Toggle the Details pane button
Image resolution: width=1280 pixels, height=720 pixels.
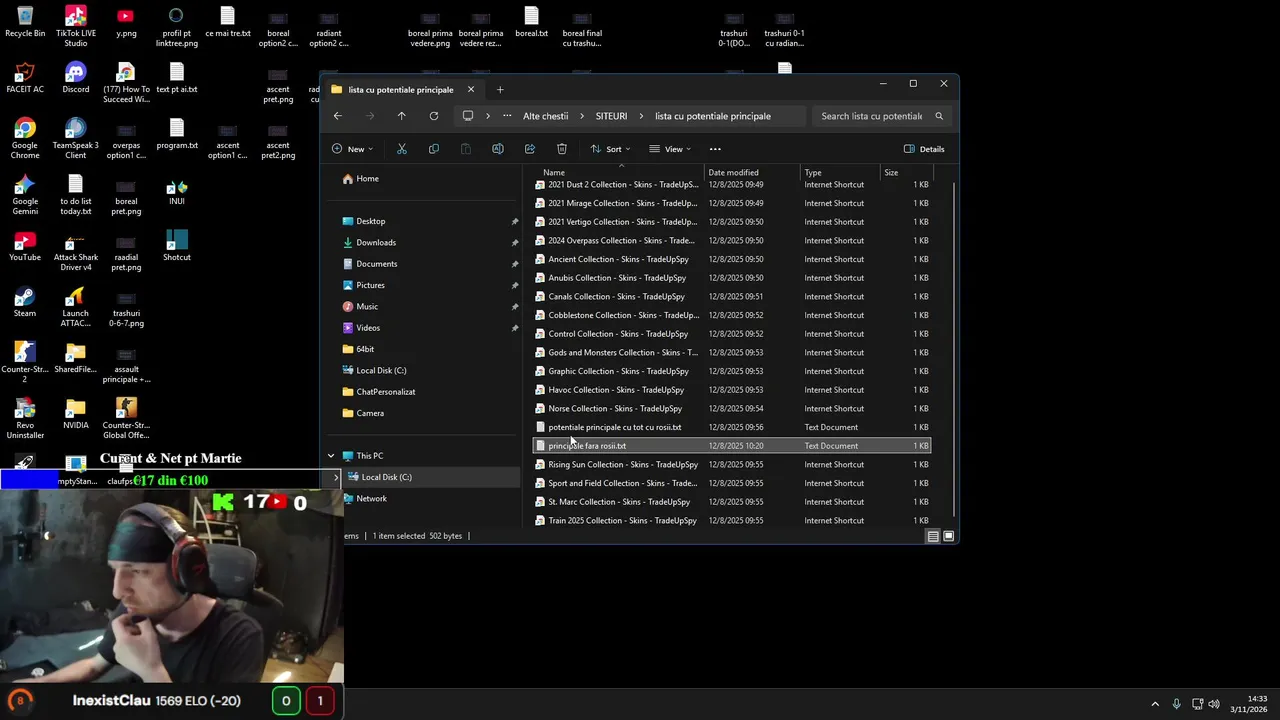click(924, 149)
